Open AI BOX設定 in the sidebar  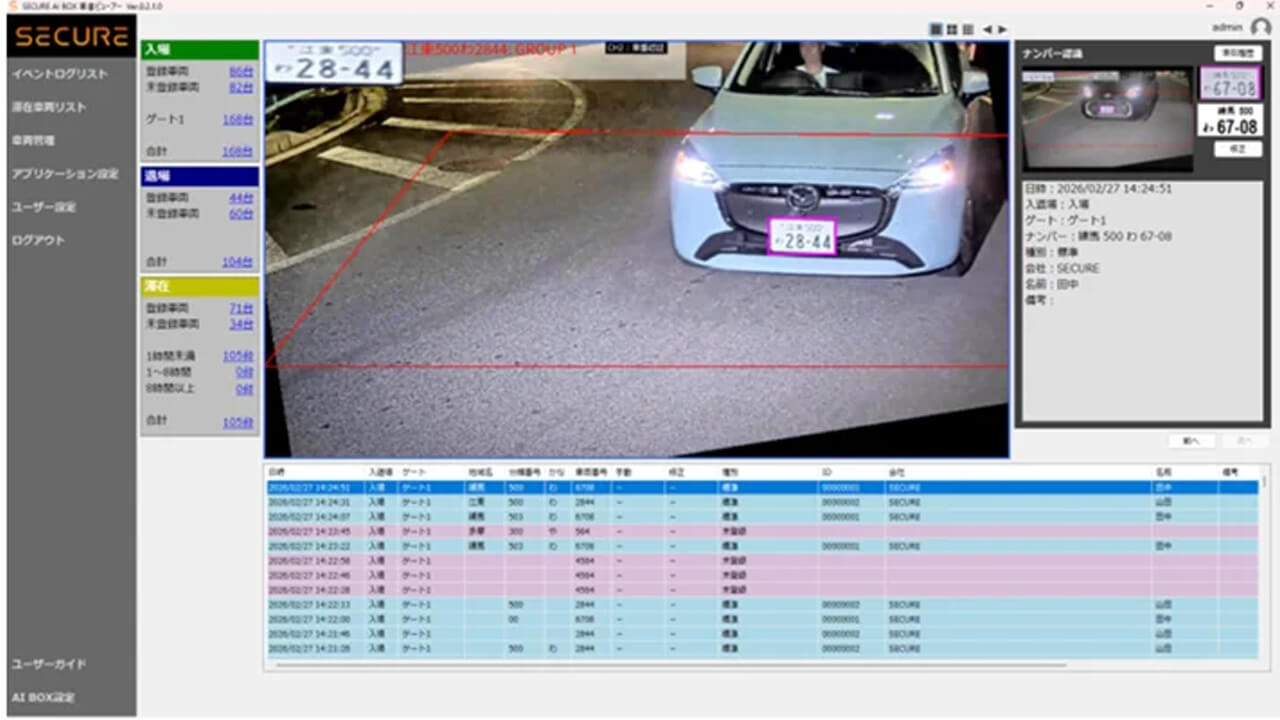tap(43, 697)
